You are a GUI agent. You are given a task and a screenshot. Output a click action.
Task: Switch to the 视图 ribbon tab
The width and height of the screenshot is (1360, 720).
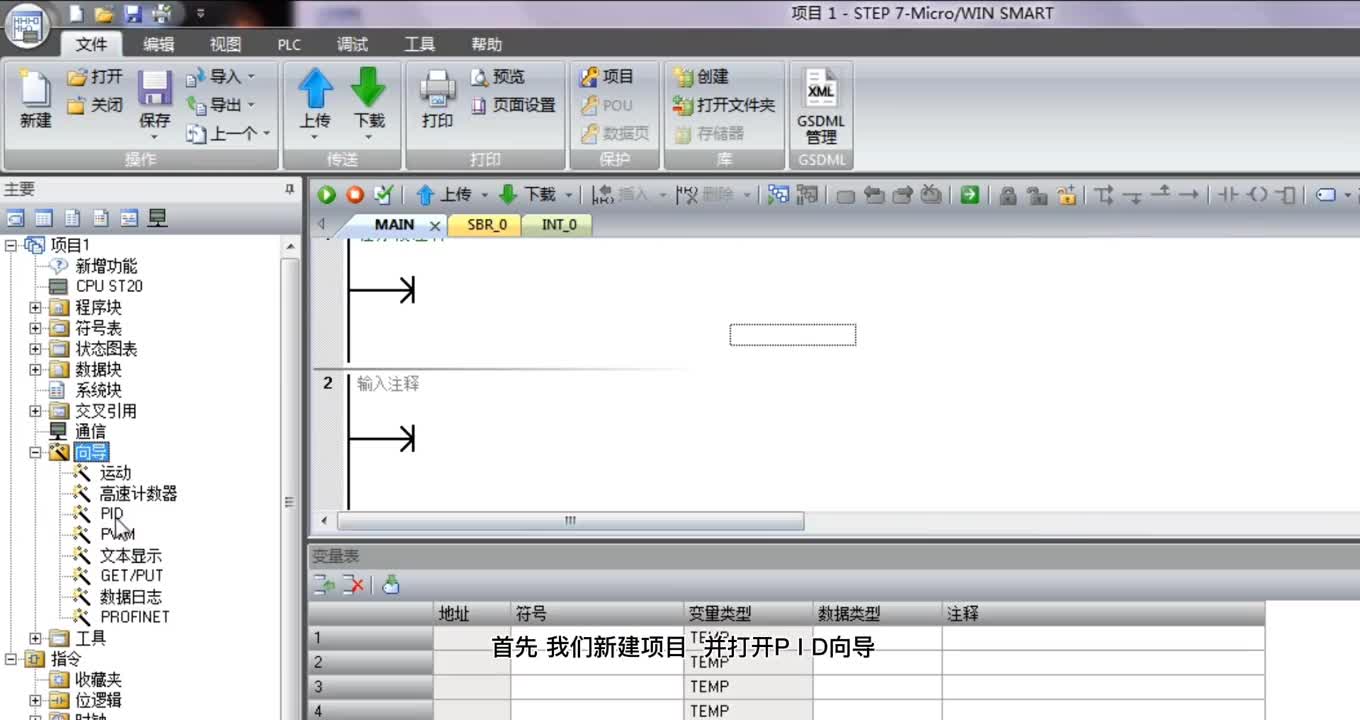coord(225,44)
